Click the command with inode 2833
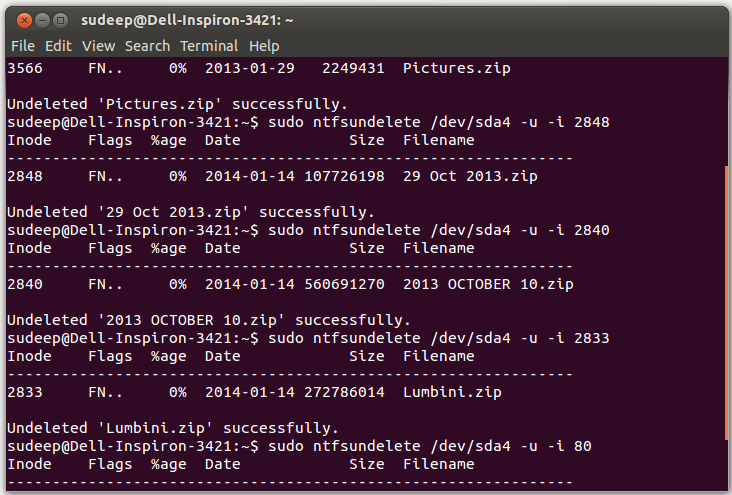 tap(439, 339)
